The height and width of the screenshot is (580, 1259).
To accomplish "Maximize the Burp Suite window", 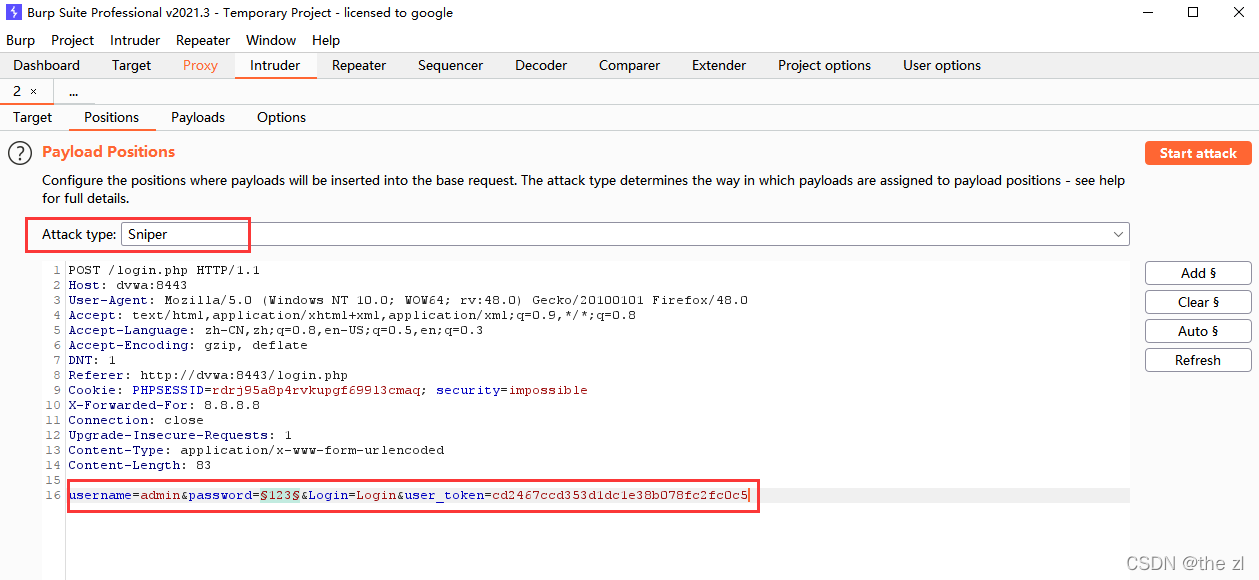I will click(x=1193, y=13).
